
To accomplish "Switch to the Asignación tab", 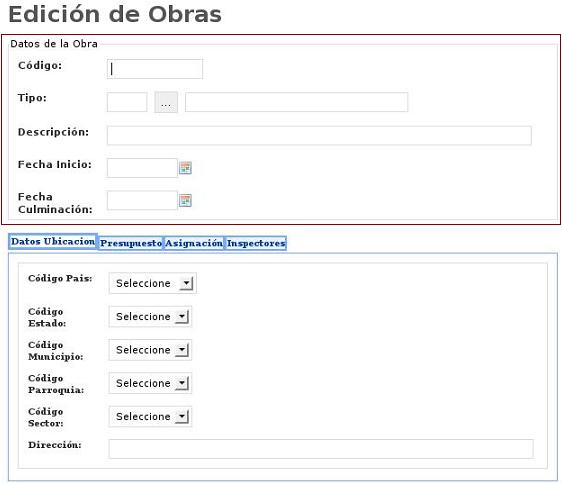I will pos(194,243).
